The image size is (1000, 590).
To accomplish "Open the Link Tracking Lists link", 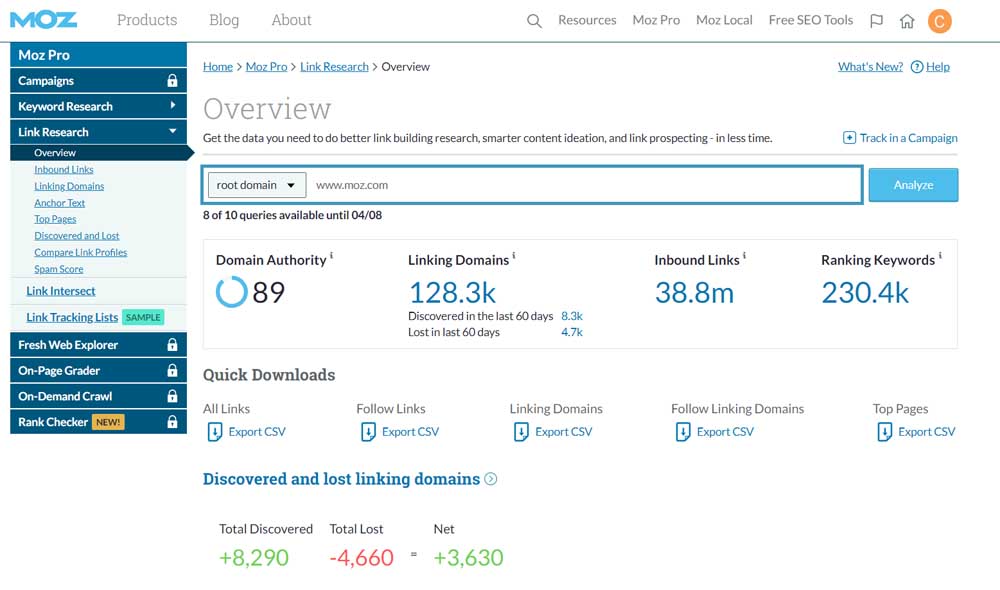I will 72,317.
